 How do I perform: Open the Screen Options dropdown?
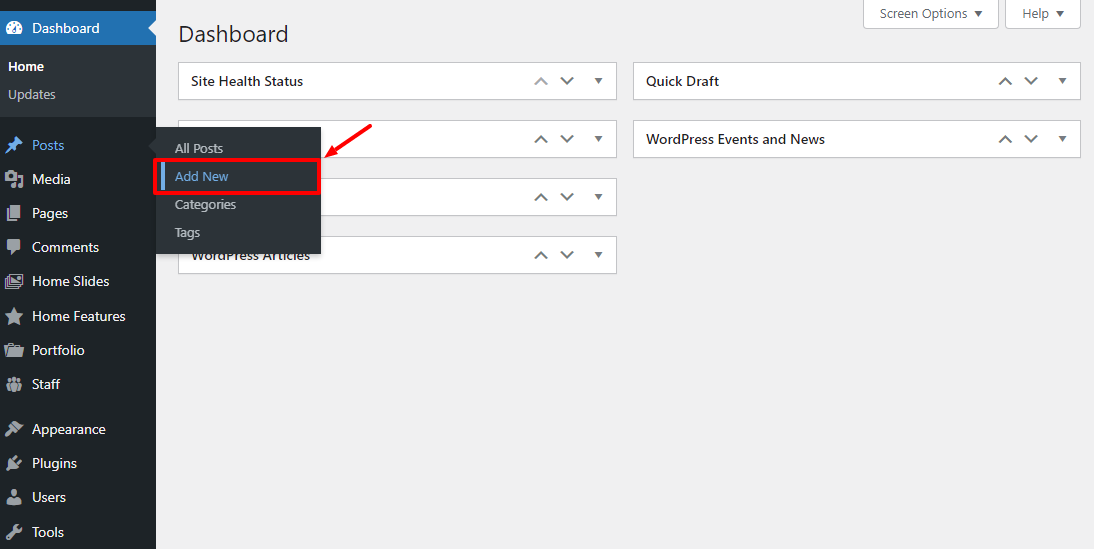931,14
